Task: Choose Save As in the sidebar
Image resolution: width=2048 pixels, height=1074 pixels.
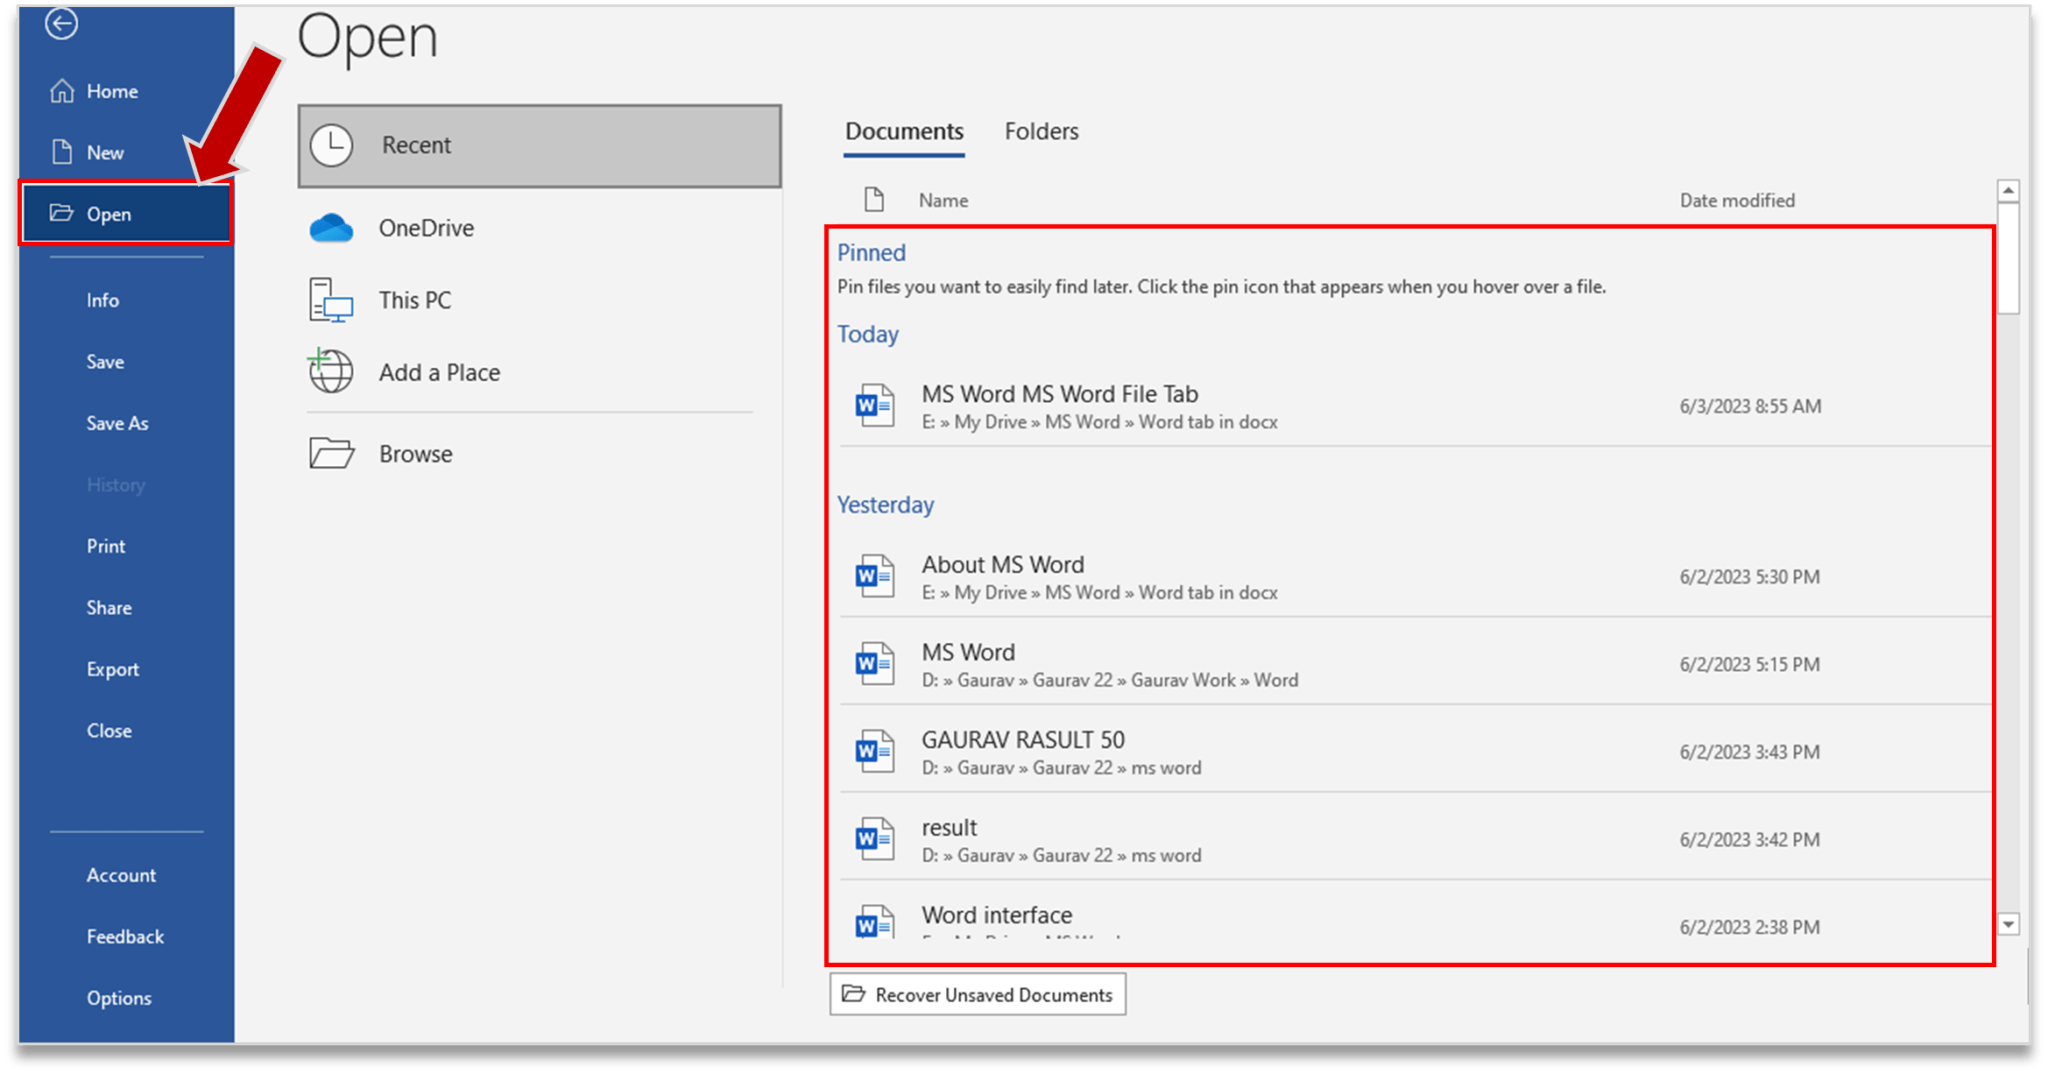Action: (126, 423)
